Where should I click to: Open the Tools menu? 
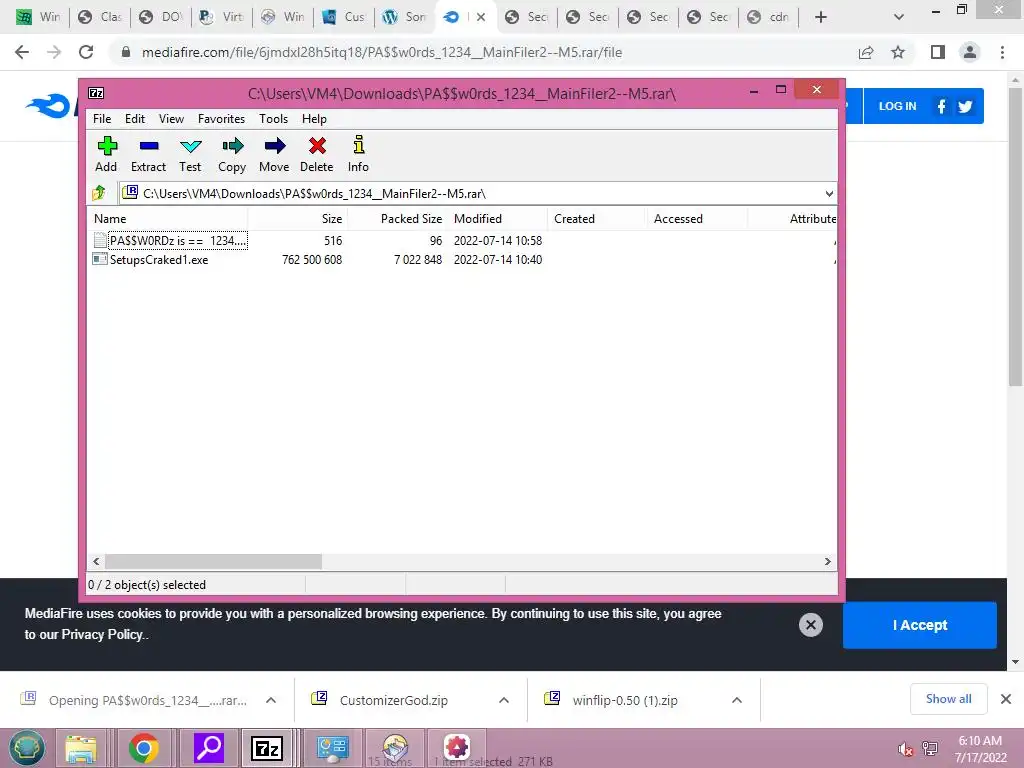point(273,119)
